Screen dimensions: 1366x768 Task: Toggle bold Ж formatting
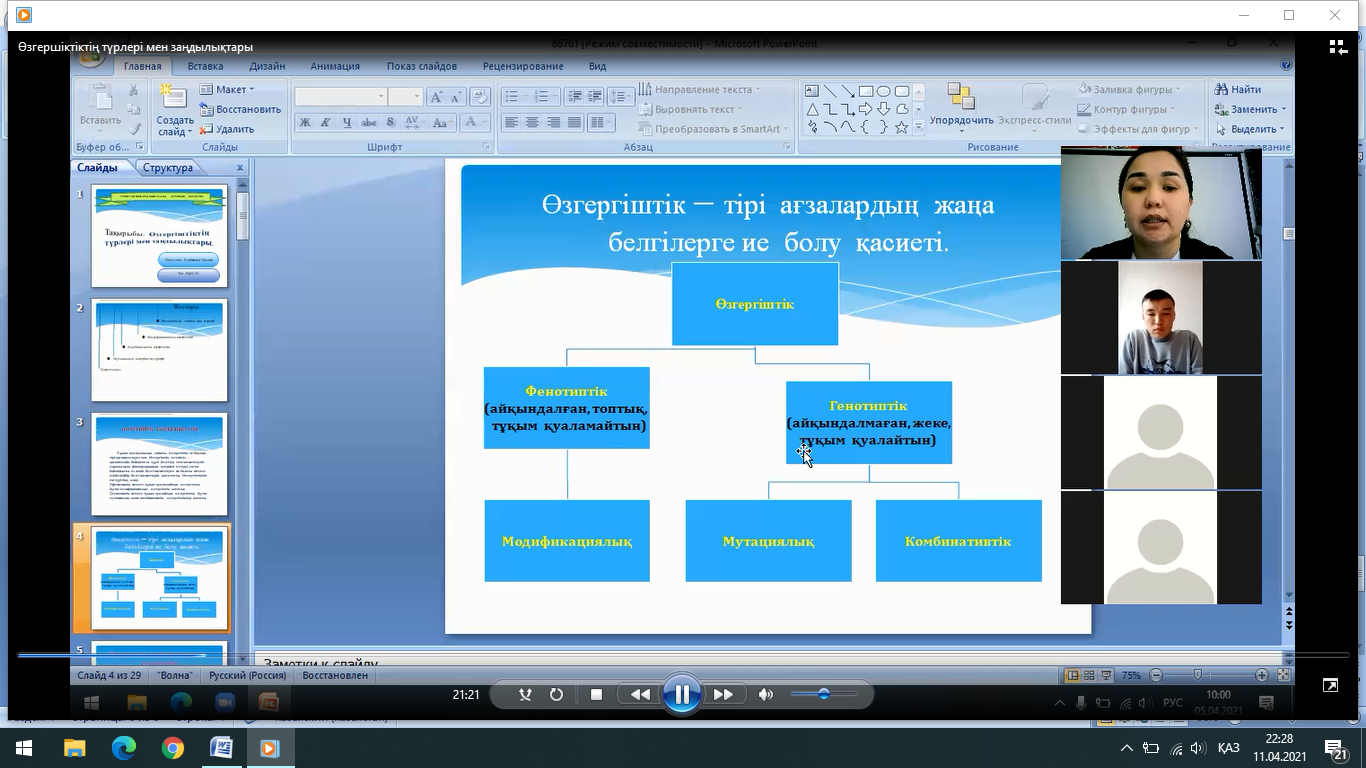pos(305,123)
